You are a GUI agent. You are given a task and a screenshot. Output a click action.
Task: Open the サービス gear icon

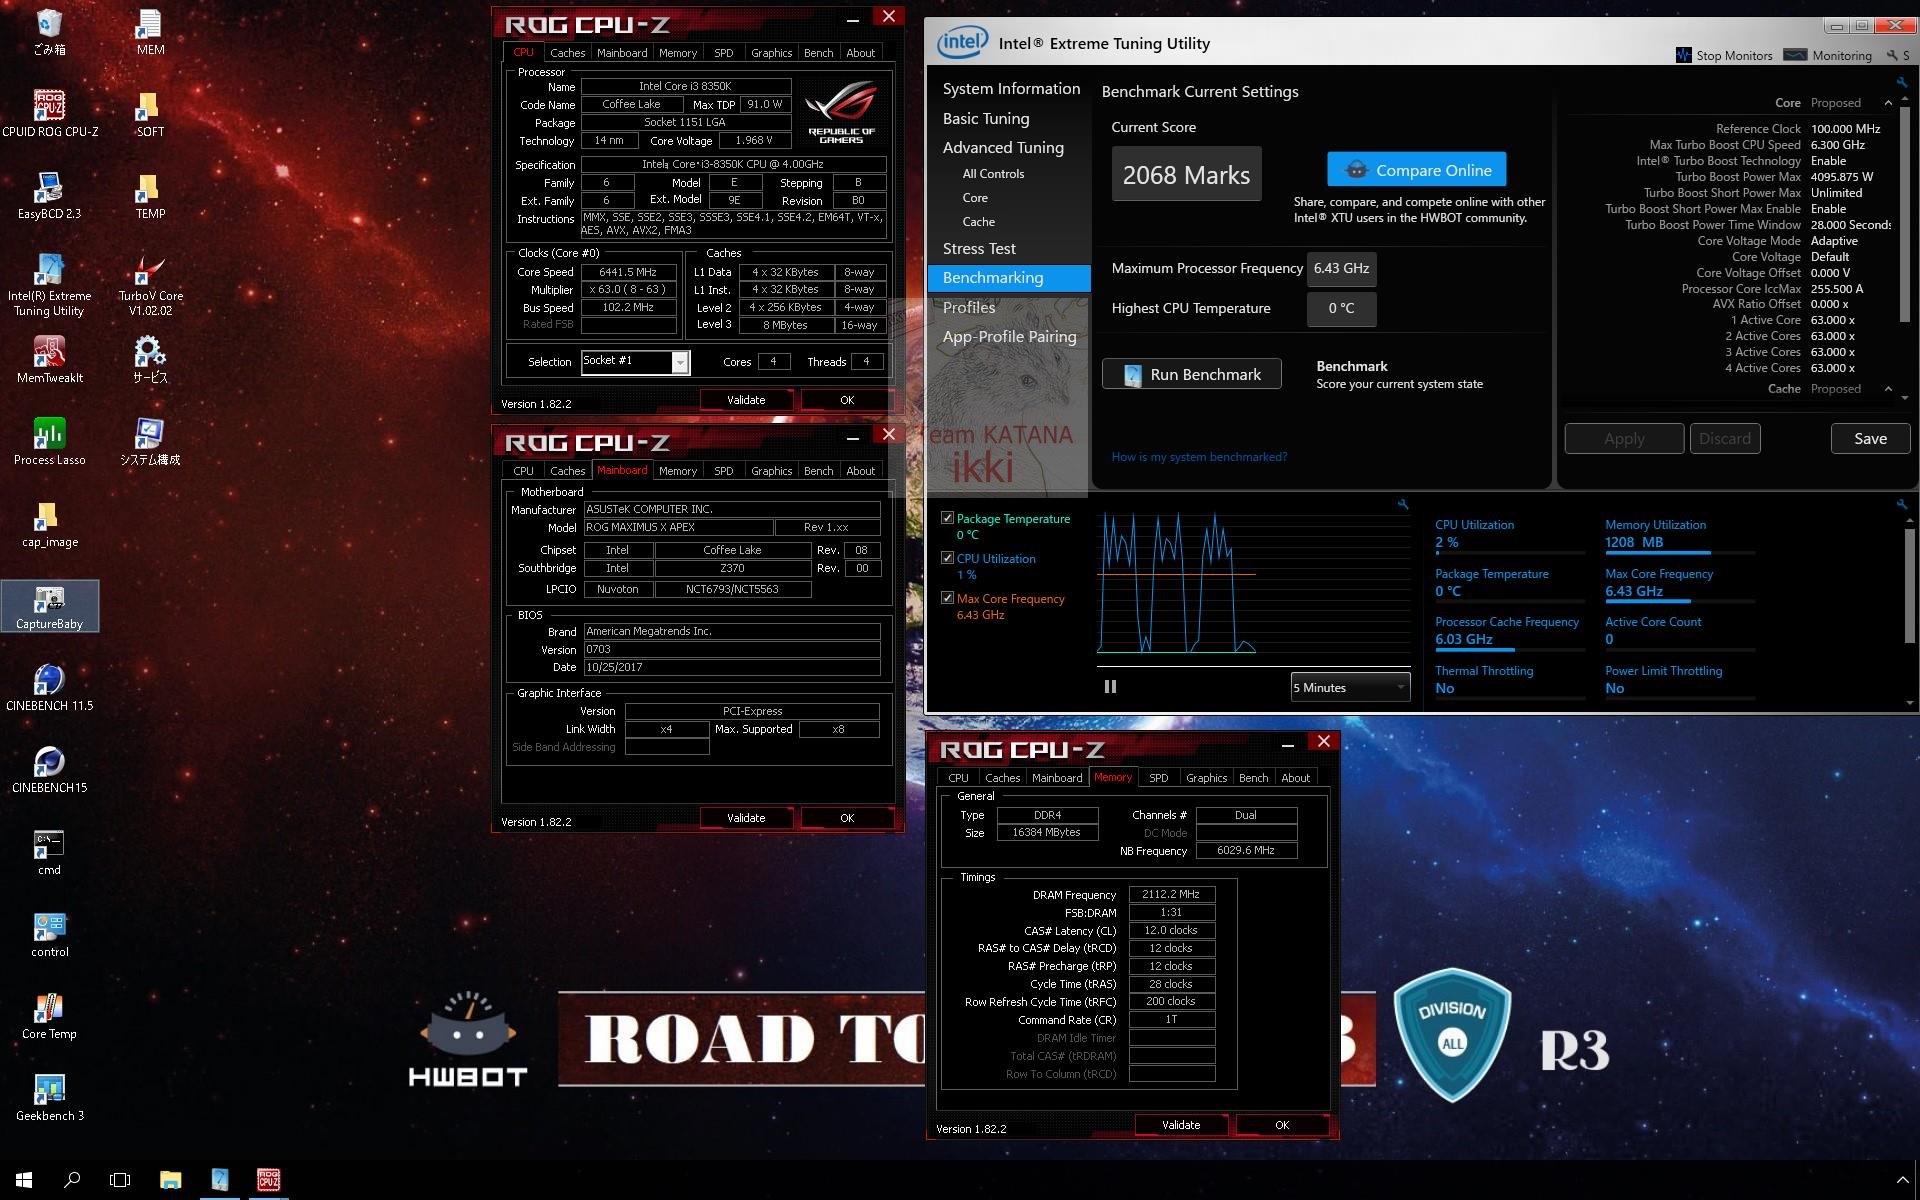coord(150,359)
